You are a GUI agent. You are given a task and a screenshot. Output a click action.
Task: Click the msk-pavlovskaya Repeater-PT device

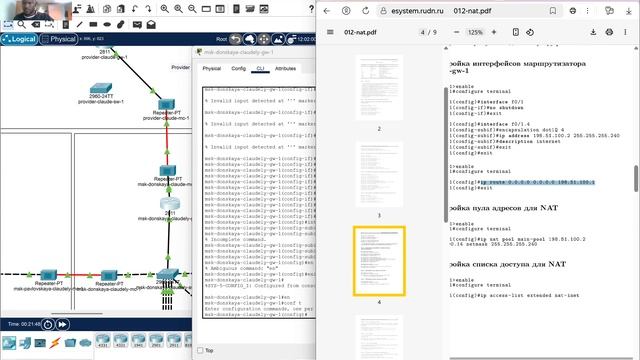(48, 275)
